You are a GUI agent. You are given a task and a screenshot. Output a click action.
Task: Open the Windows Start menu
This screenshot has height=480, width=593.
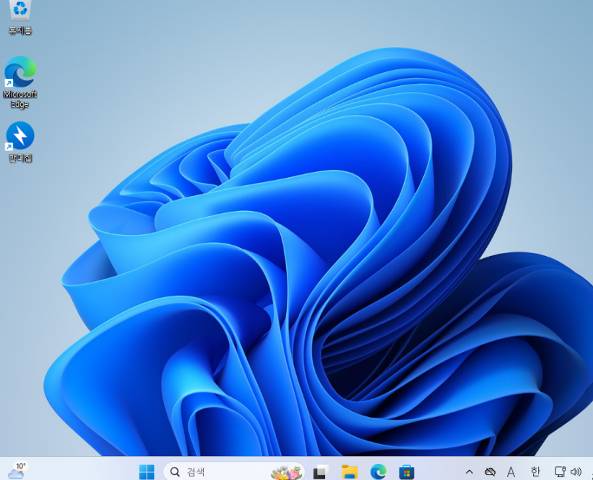pos(147,472)
